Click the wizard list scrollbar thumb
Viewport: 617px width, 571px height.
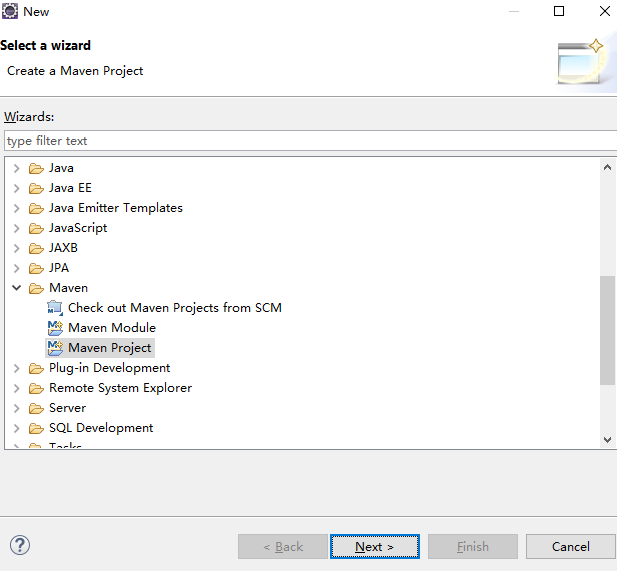click(607, 330)
